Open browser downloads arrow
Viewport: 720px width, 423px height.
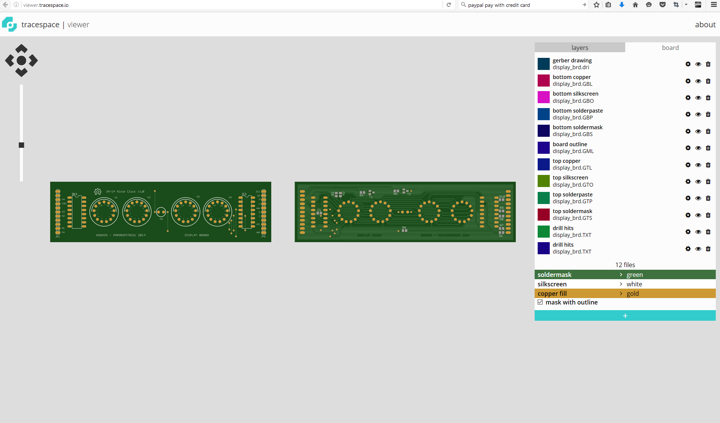click(622, 5)
